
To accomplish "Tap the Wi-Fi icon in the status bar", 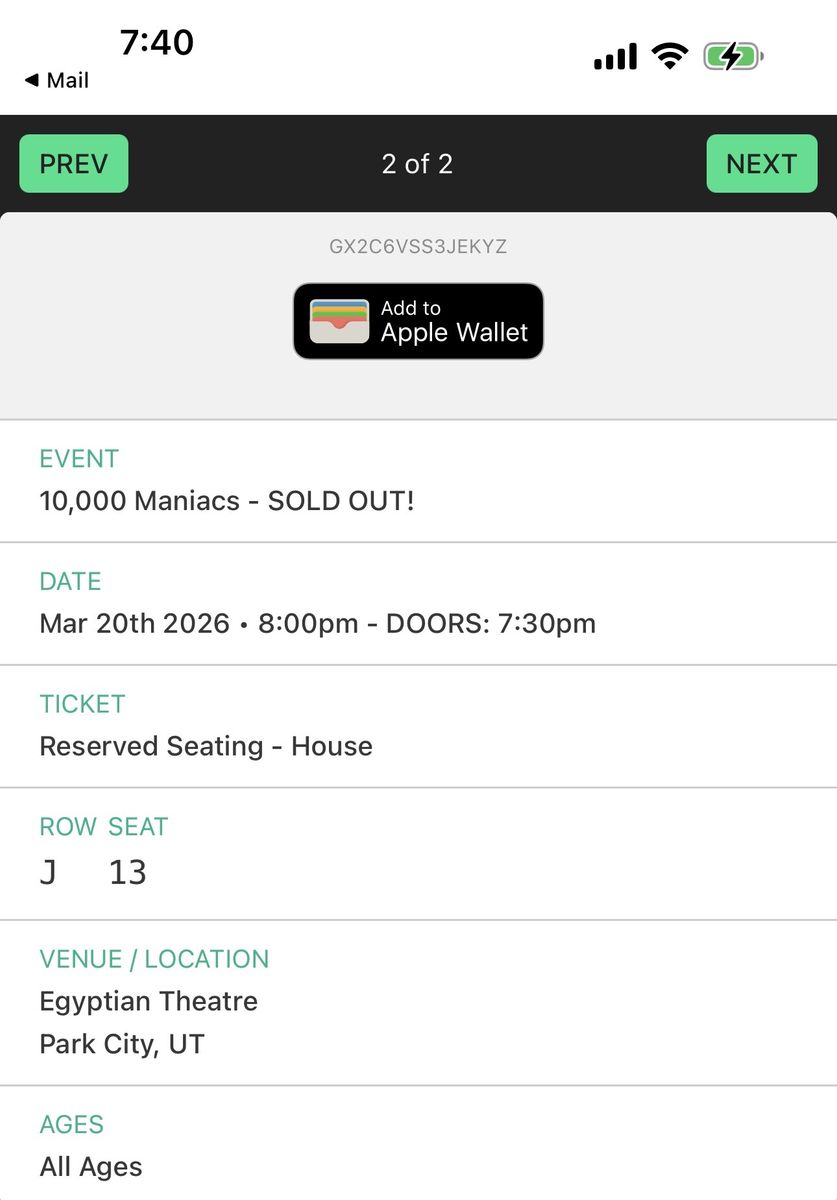I will coord(671,57).
